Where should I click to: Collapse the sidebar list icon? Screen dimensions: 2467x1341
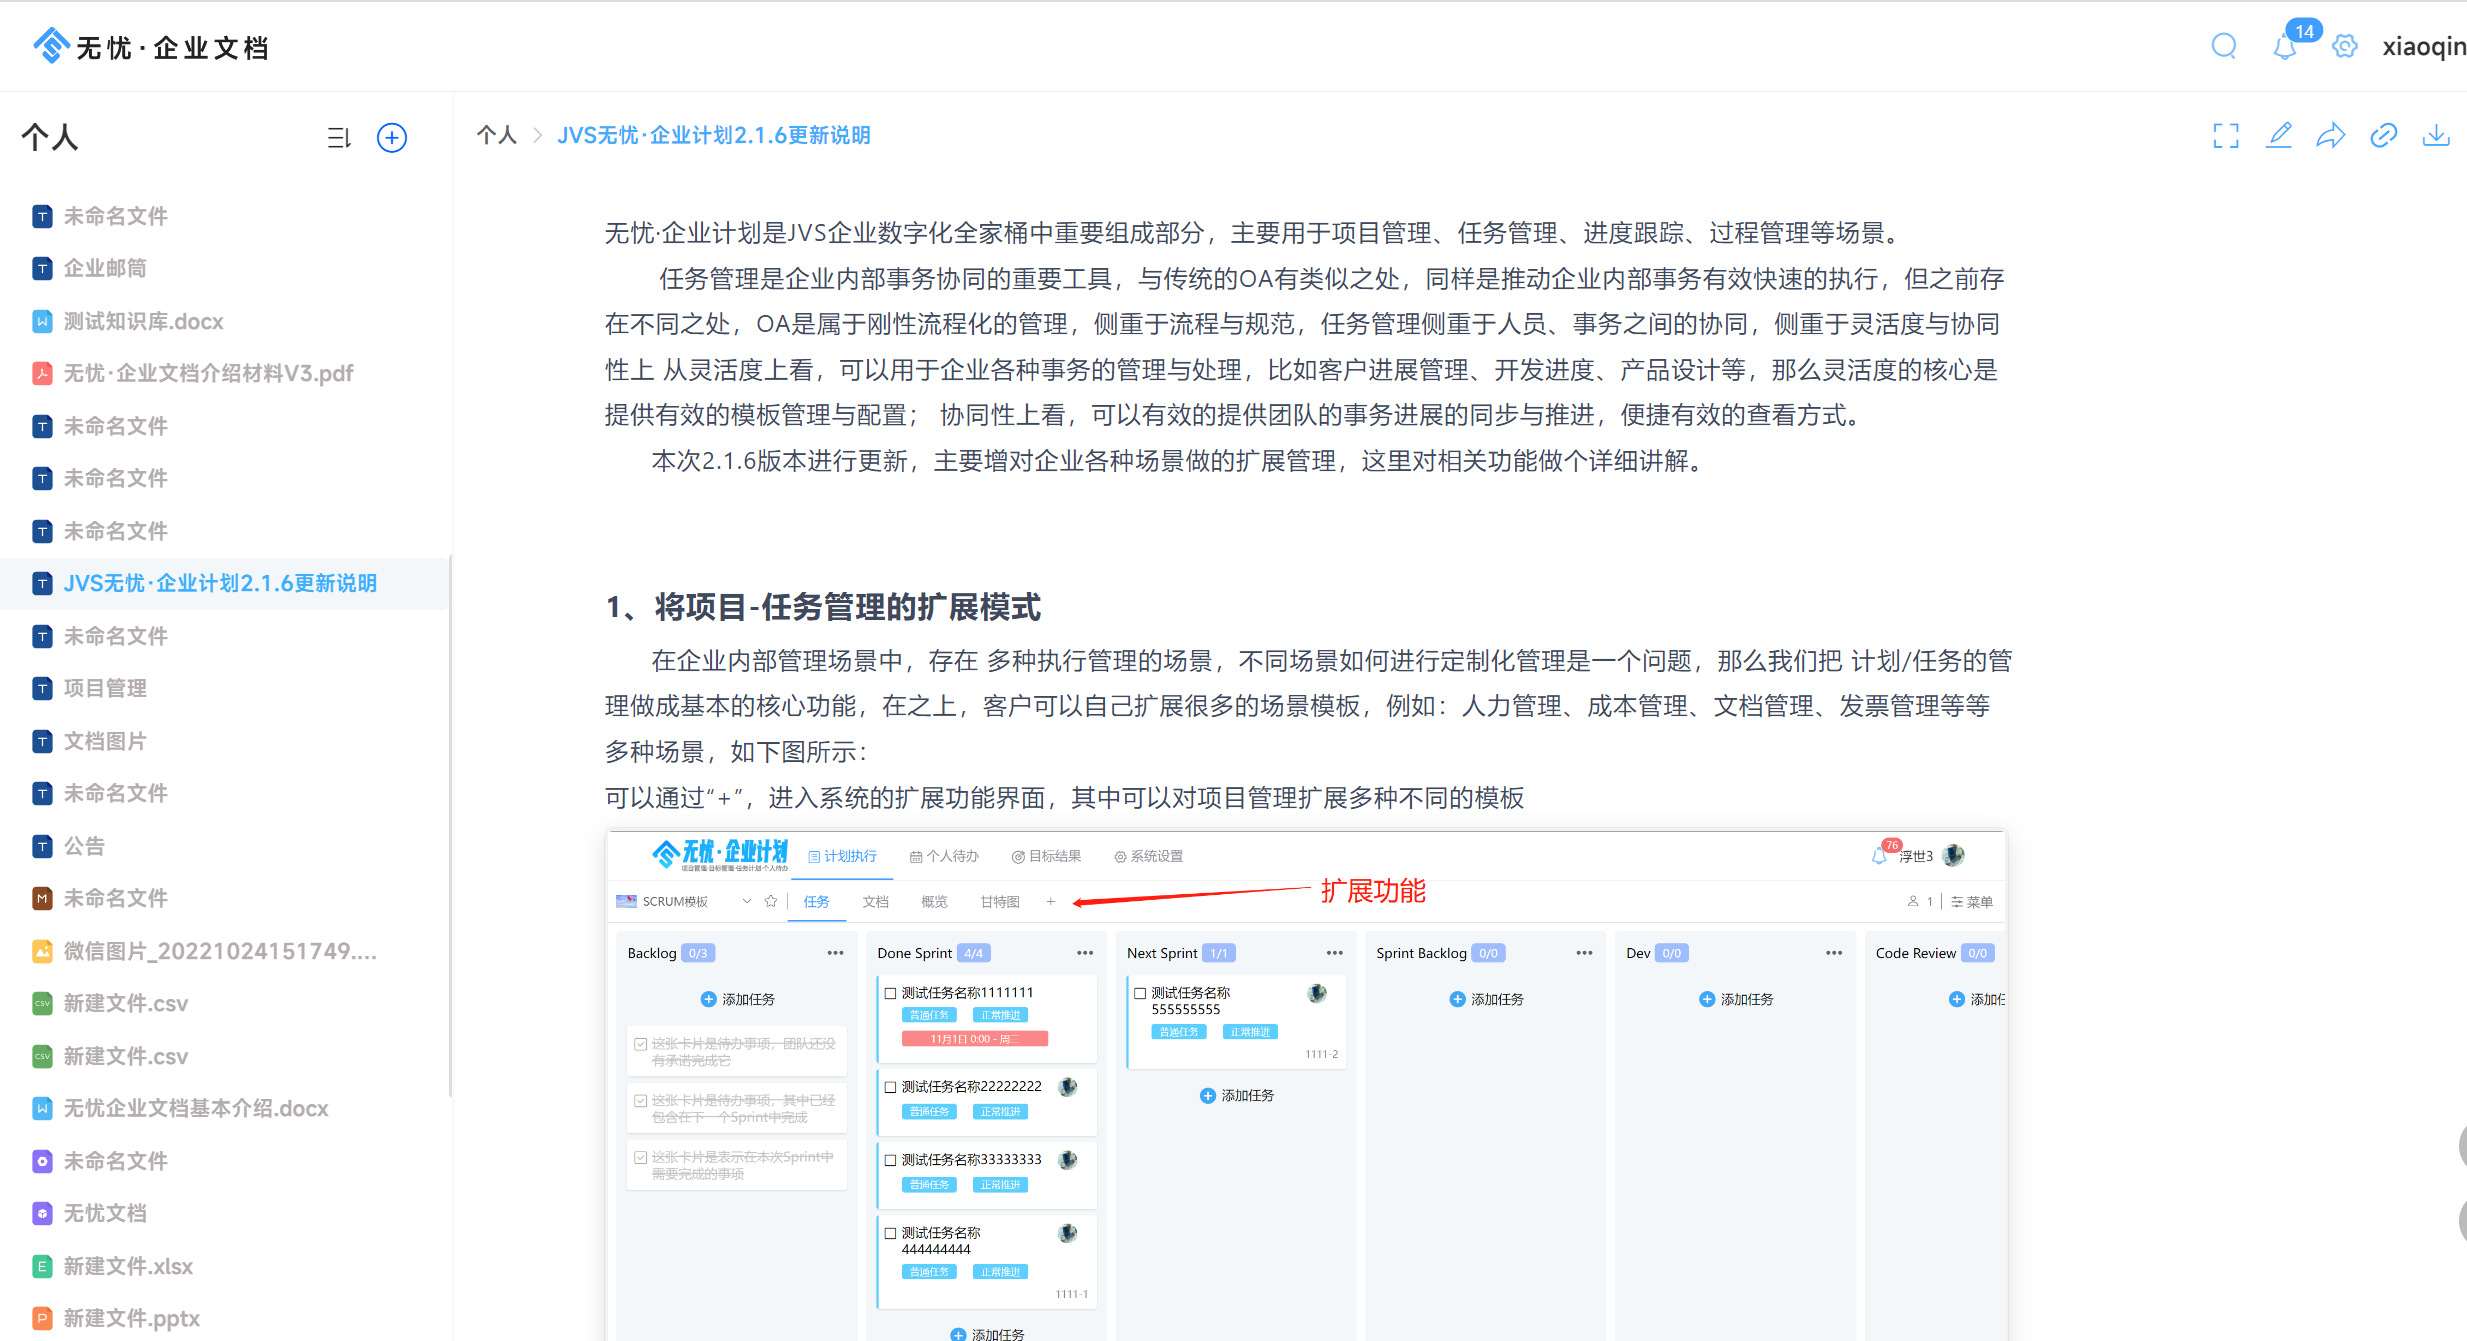click(339, 138)
